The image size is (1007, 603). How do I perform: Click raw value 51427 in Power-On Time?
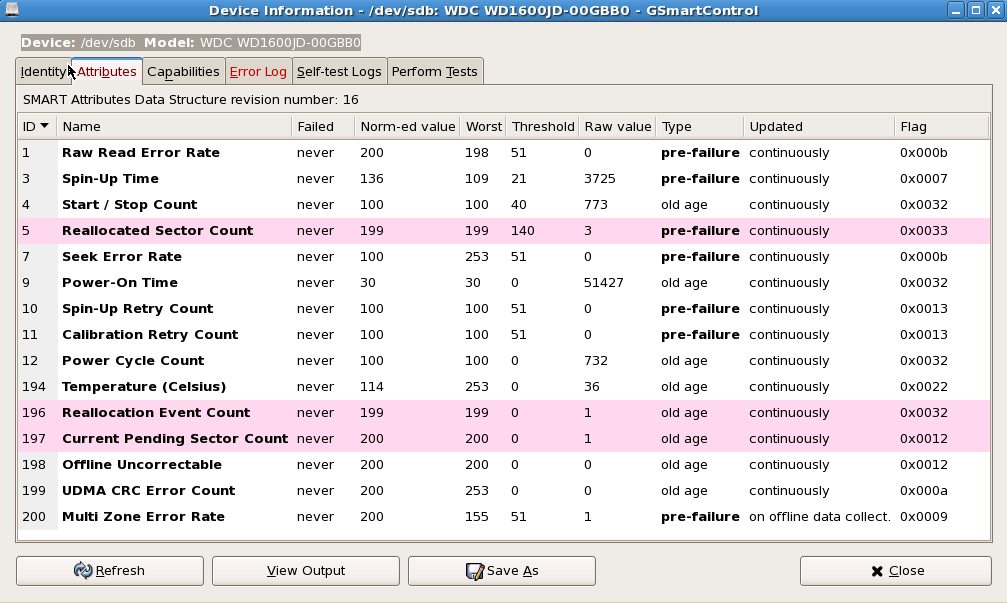604,283
